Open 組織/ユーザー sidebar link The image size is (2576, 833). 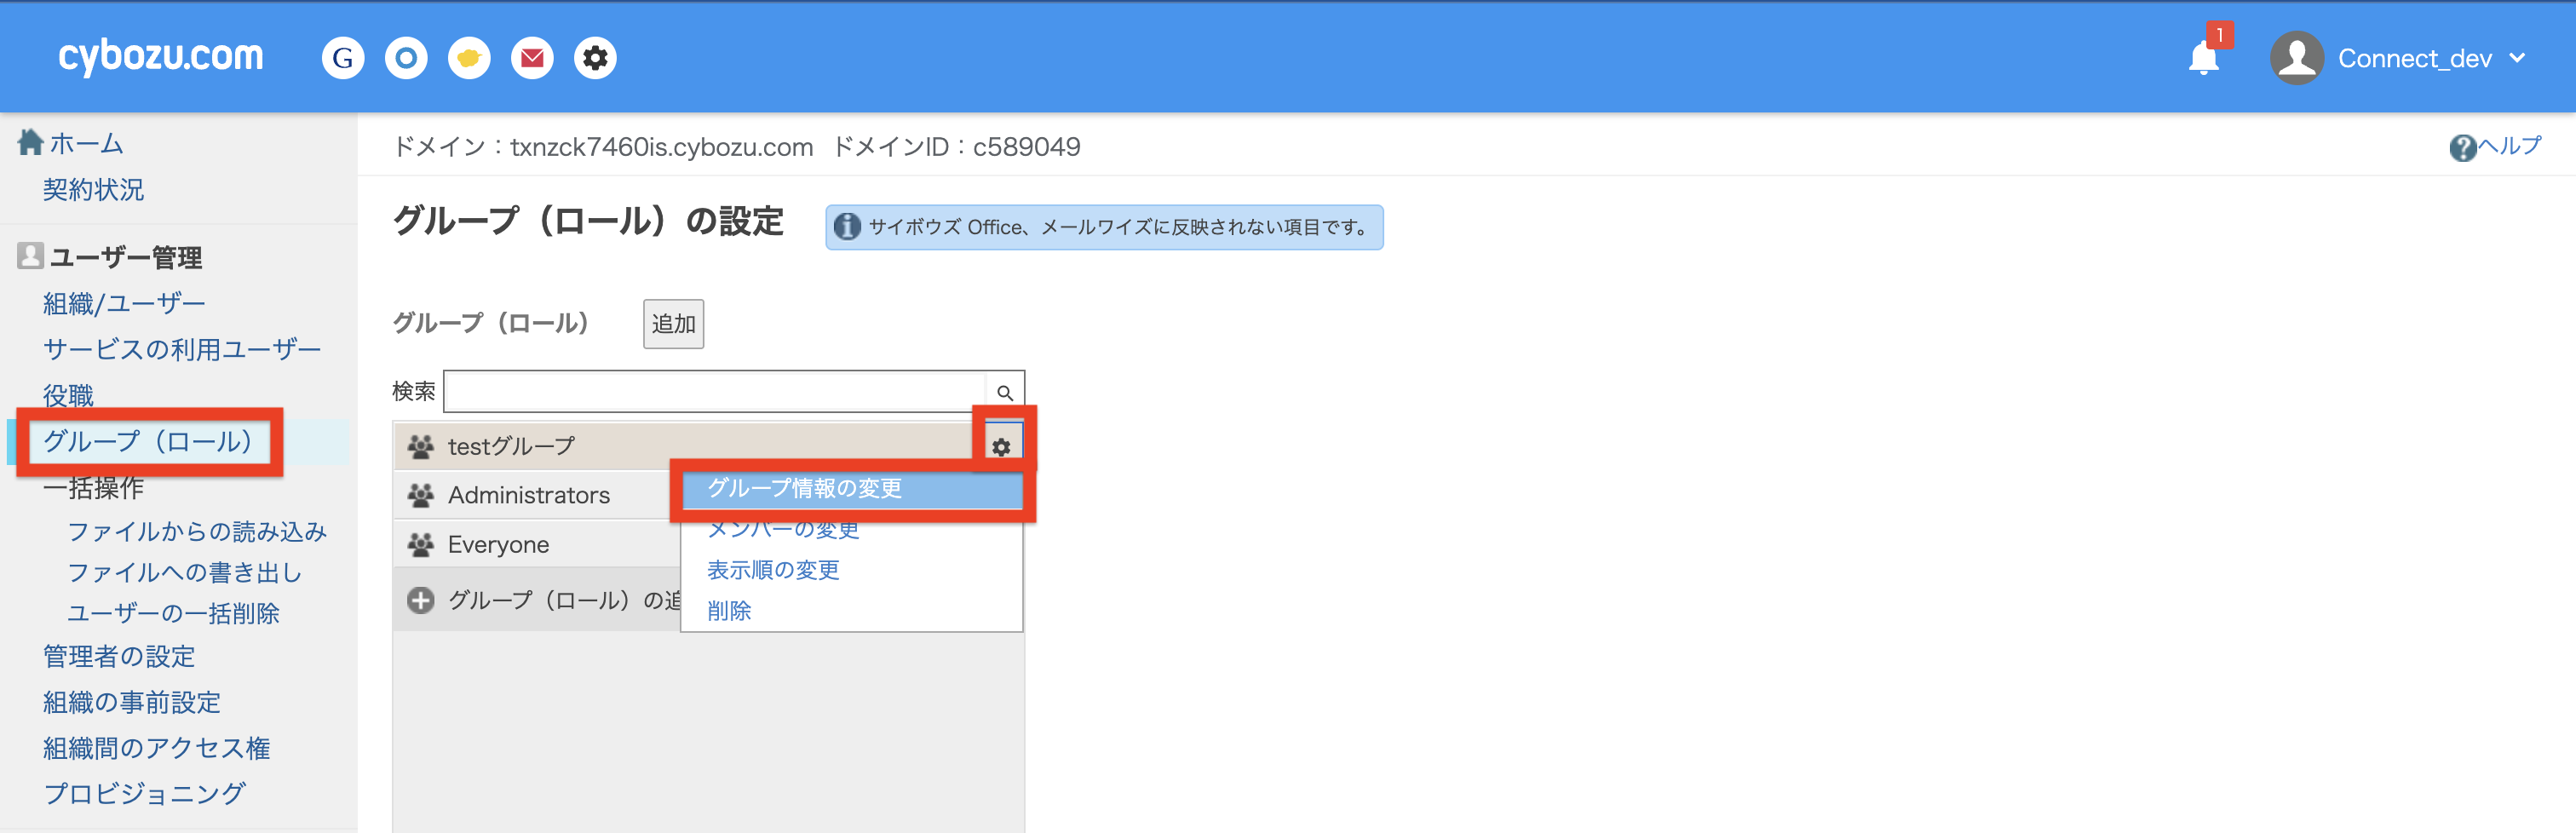point(124,303)
